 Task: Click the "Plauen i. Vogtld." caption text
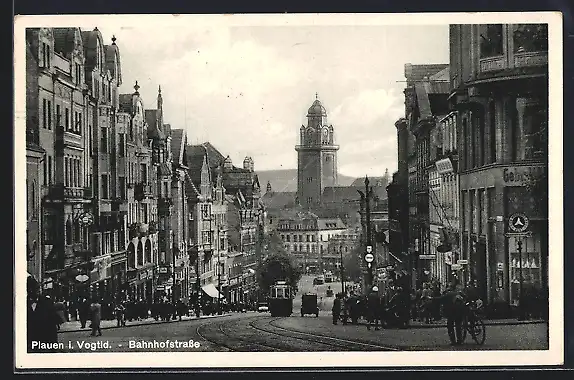[71, 345]
